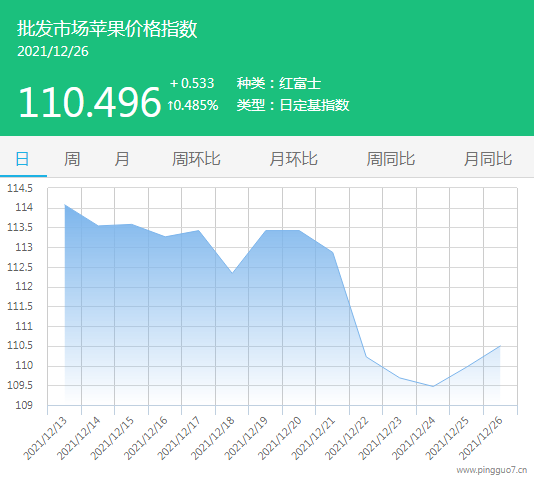Click the chart dip at 2021/12/18

tap(232, 273)
